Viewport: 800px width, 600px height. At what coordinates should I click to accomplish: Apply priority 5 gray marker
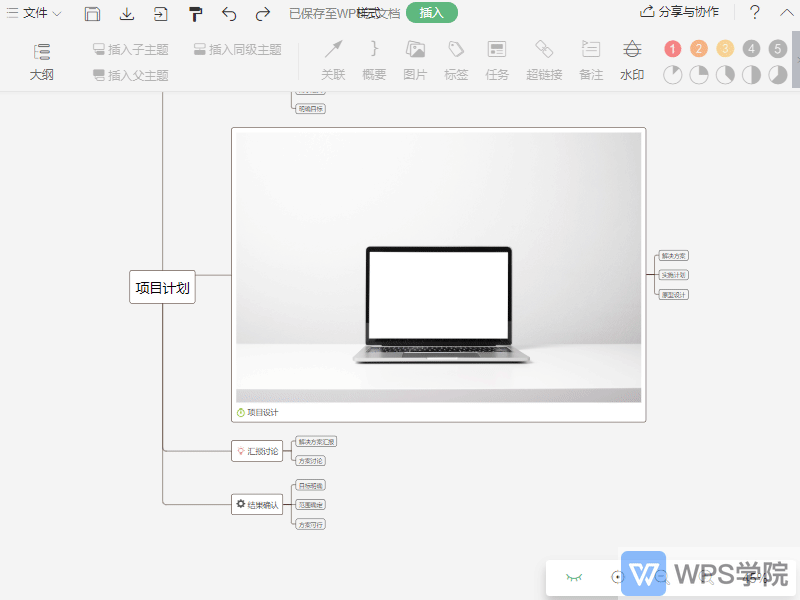click(778, 49)
